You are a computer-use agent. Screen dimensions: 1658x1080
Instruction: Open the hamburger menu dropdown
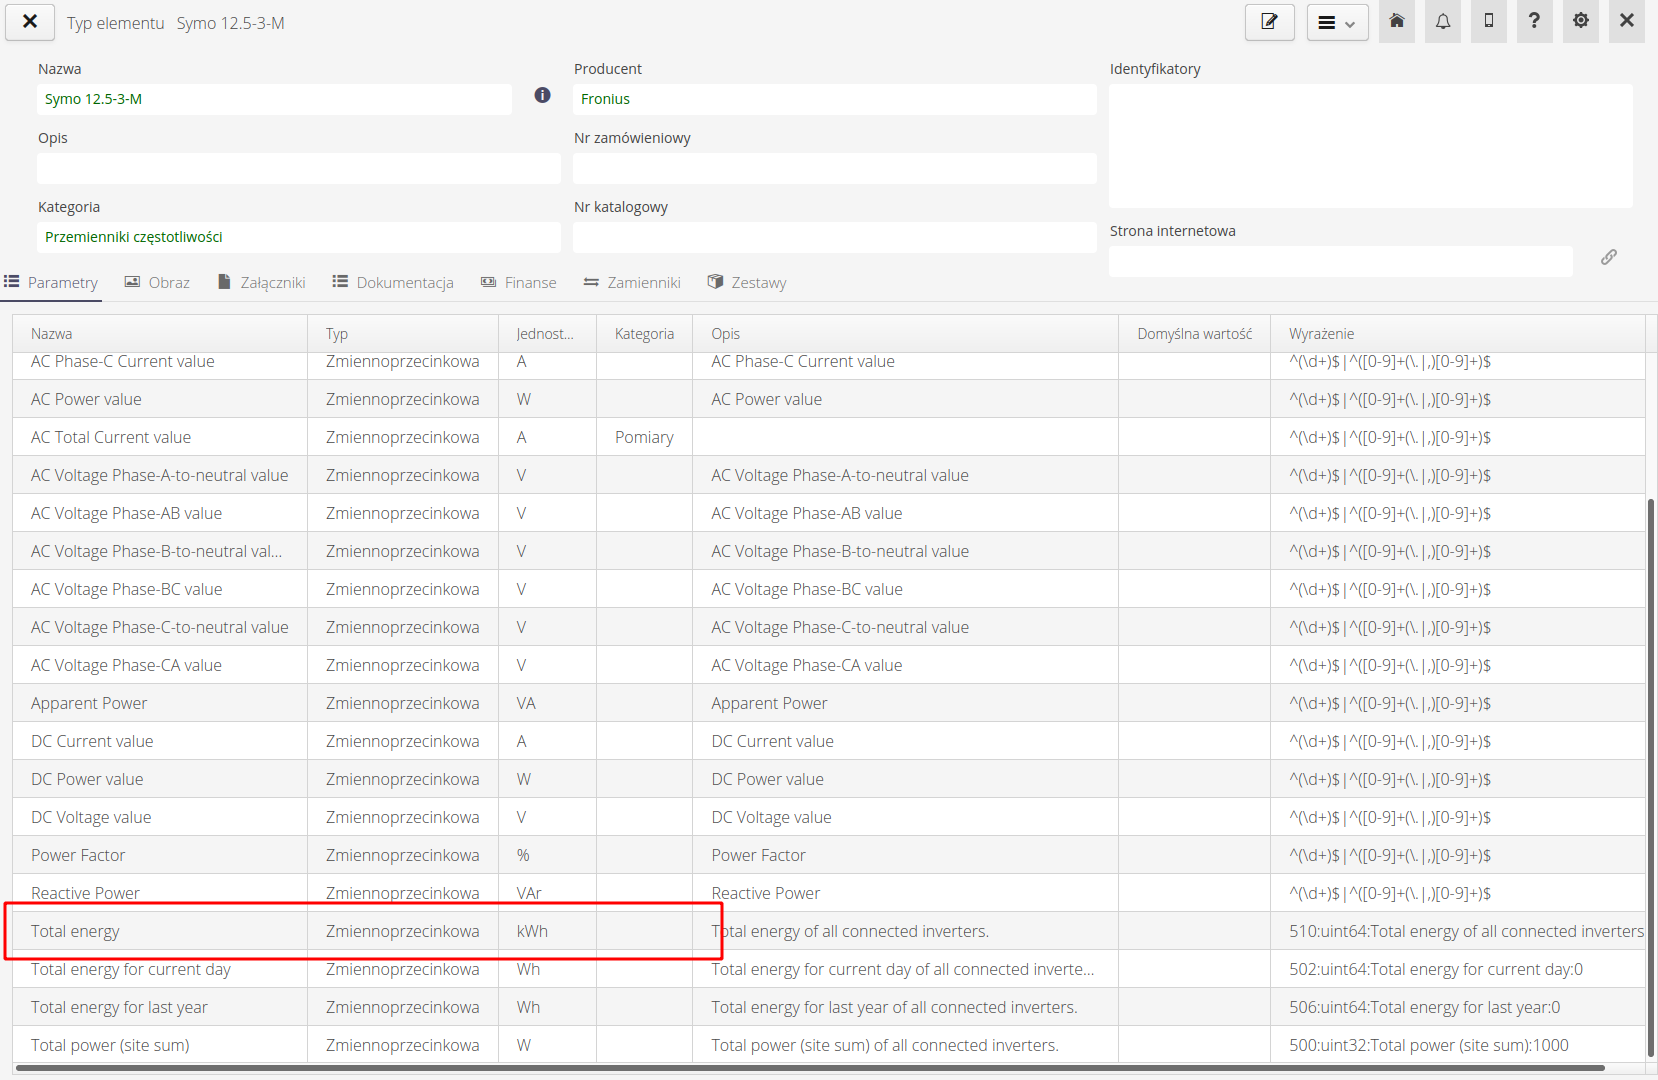pyautogui.click(x=1337, y=22)
